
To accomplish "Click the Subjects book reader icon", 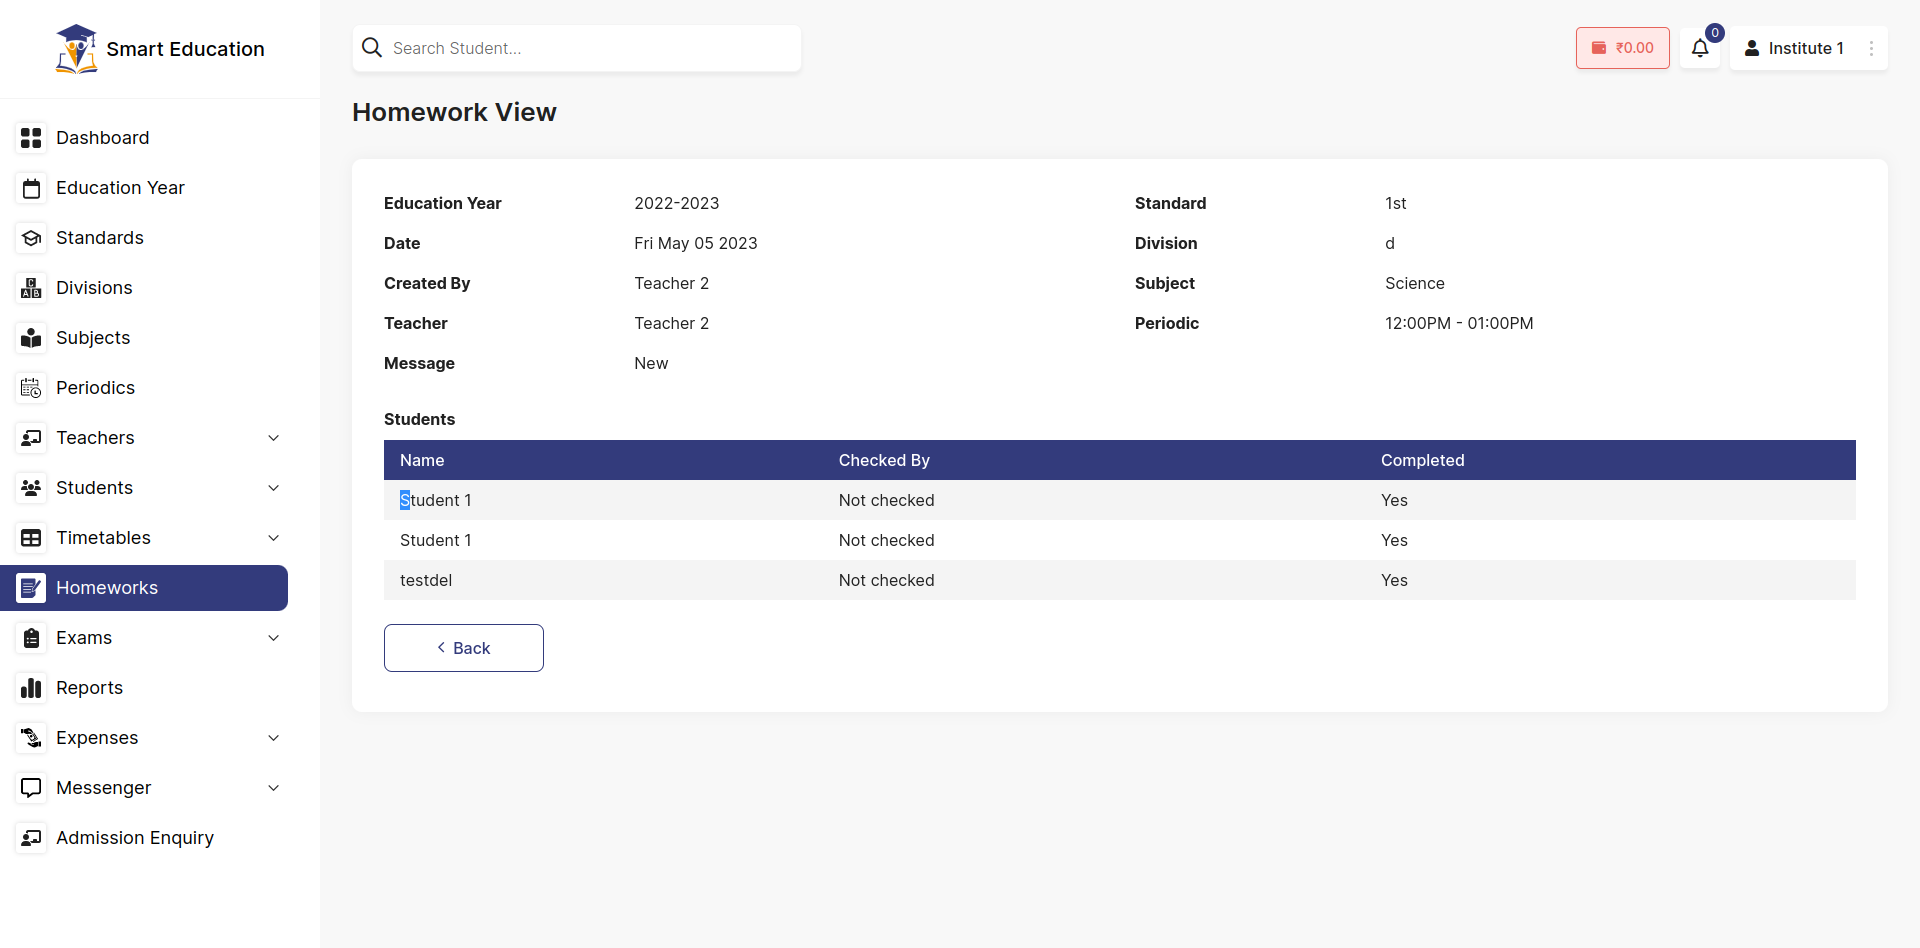I will point(32,338).
